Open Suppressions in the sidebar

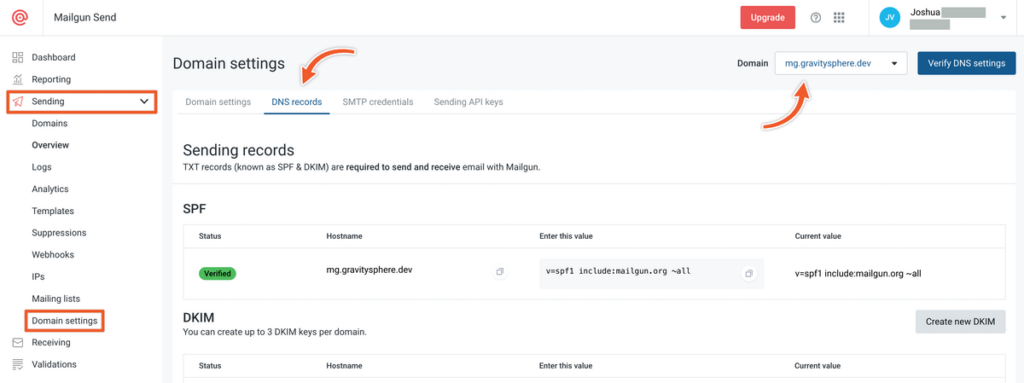59,233
